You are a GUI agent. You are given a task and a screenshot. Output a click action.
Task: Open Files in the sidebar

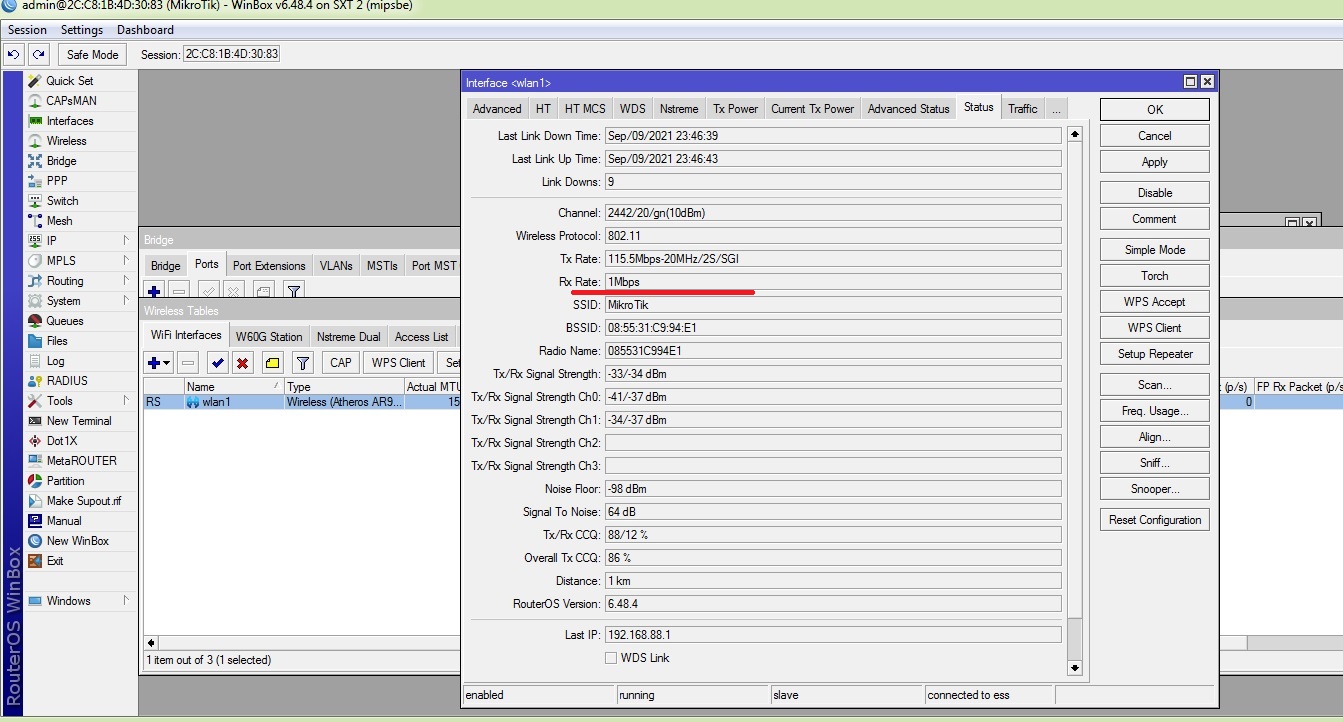57,341
